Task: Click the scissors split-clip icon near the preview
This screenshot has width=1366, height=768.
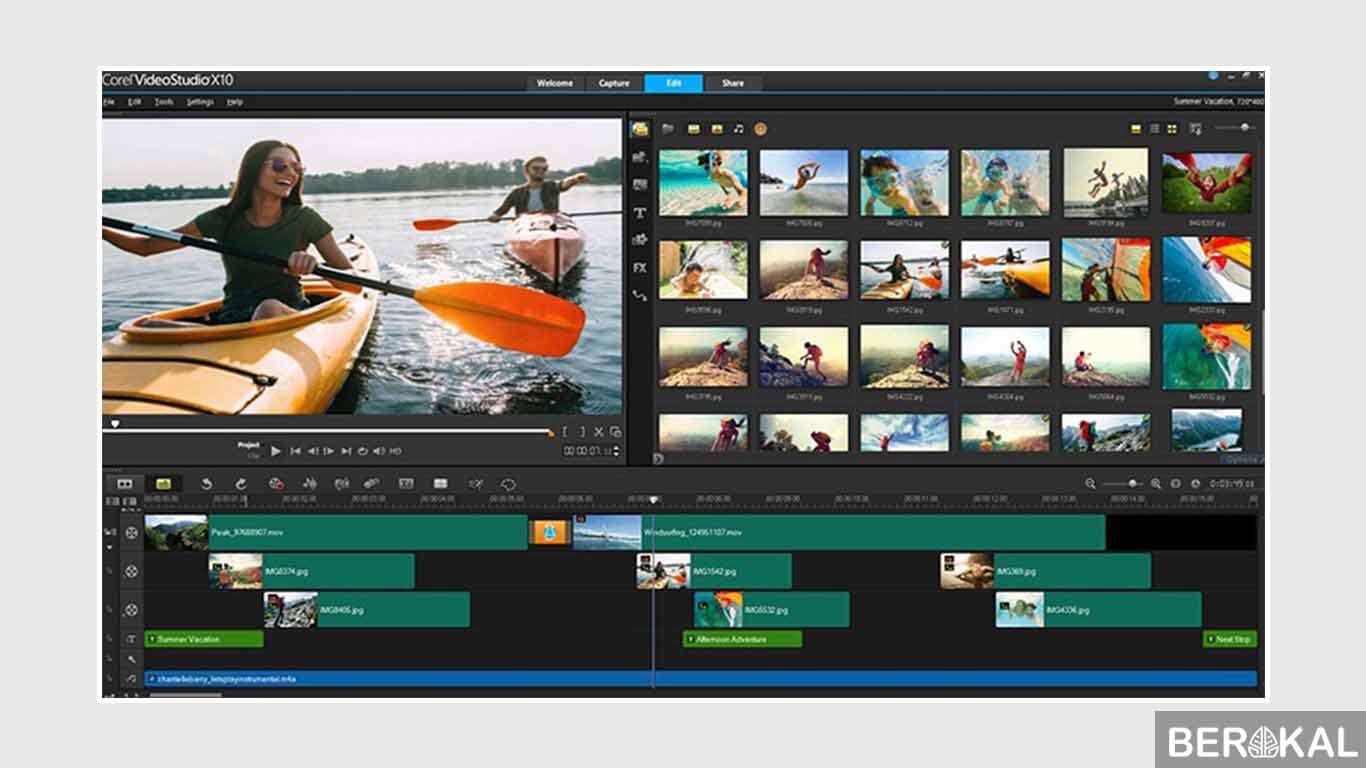Action: coord(597,433)
